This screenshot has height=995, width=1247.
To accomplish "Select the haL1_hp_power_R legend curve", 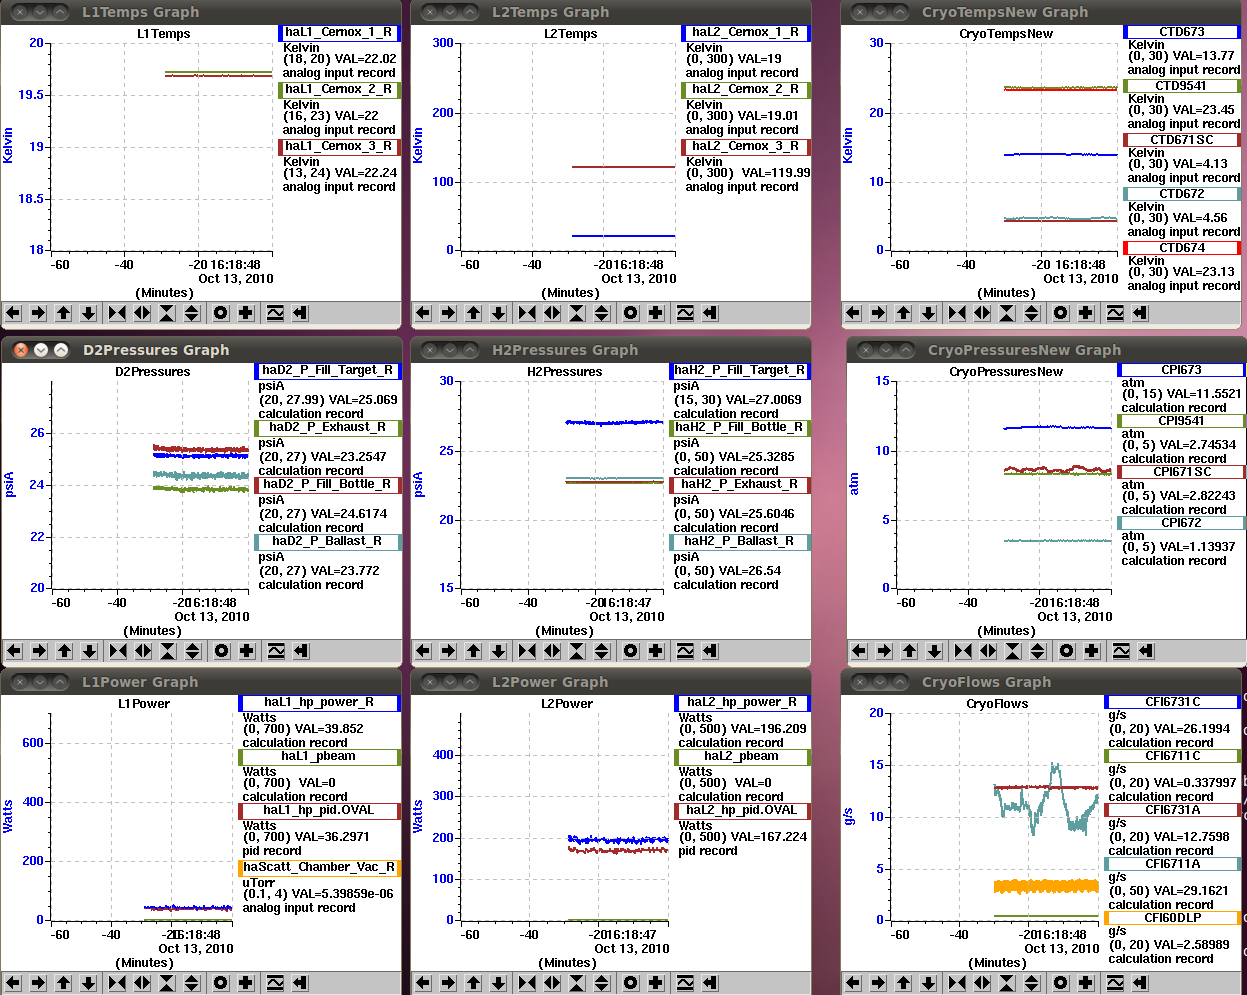I will point(319,703).
